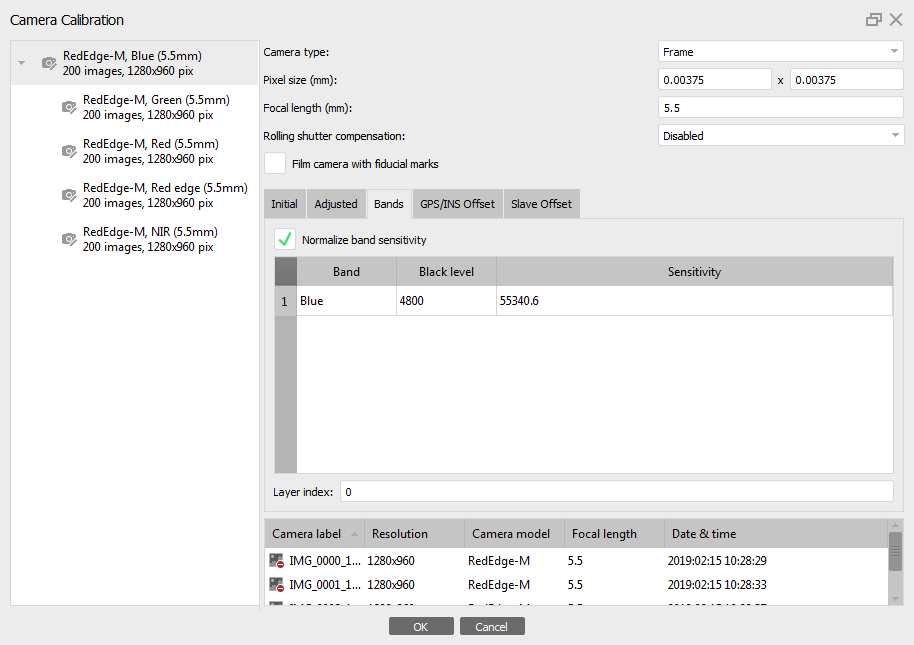Uncheck Normalize band sensitivity
This screenshot has width=914, height=645.
(285, 239)
